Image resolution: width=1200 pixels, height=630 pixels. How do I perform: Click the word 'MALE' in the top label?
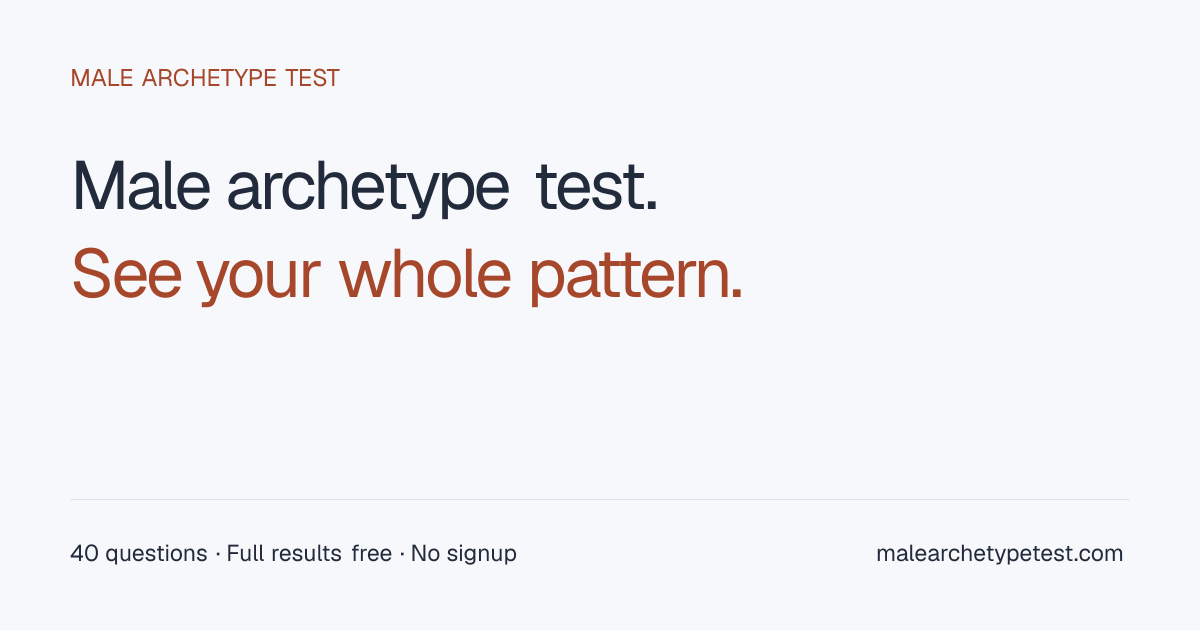[x=102, y=78]
